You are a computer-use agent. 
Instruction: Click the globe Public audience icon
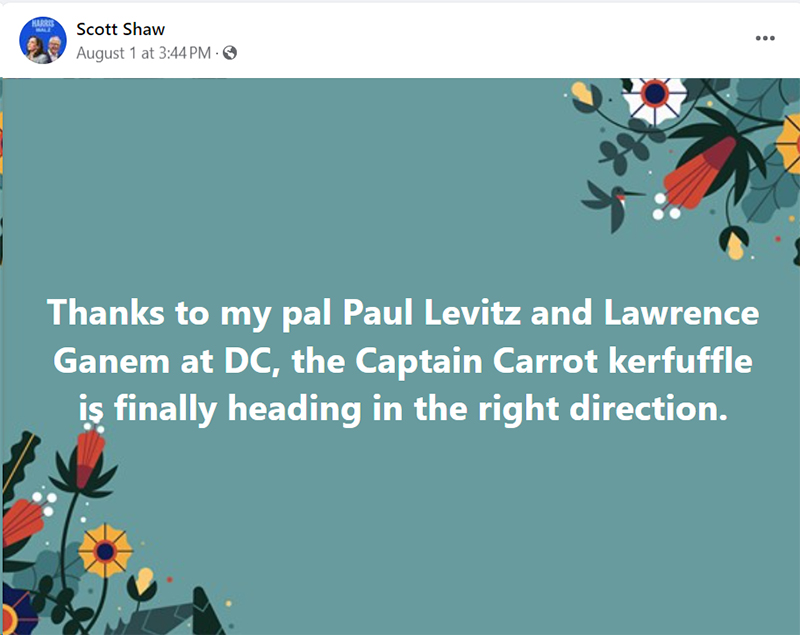(229, 53)
